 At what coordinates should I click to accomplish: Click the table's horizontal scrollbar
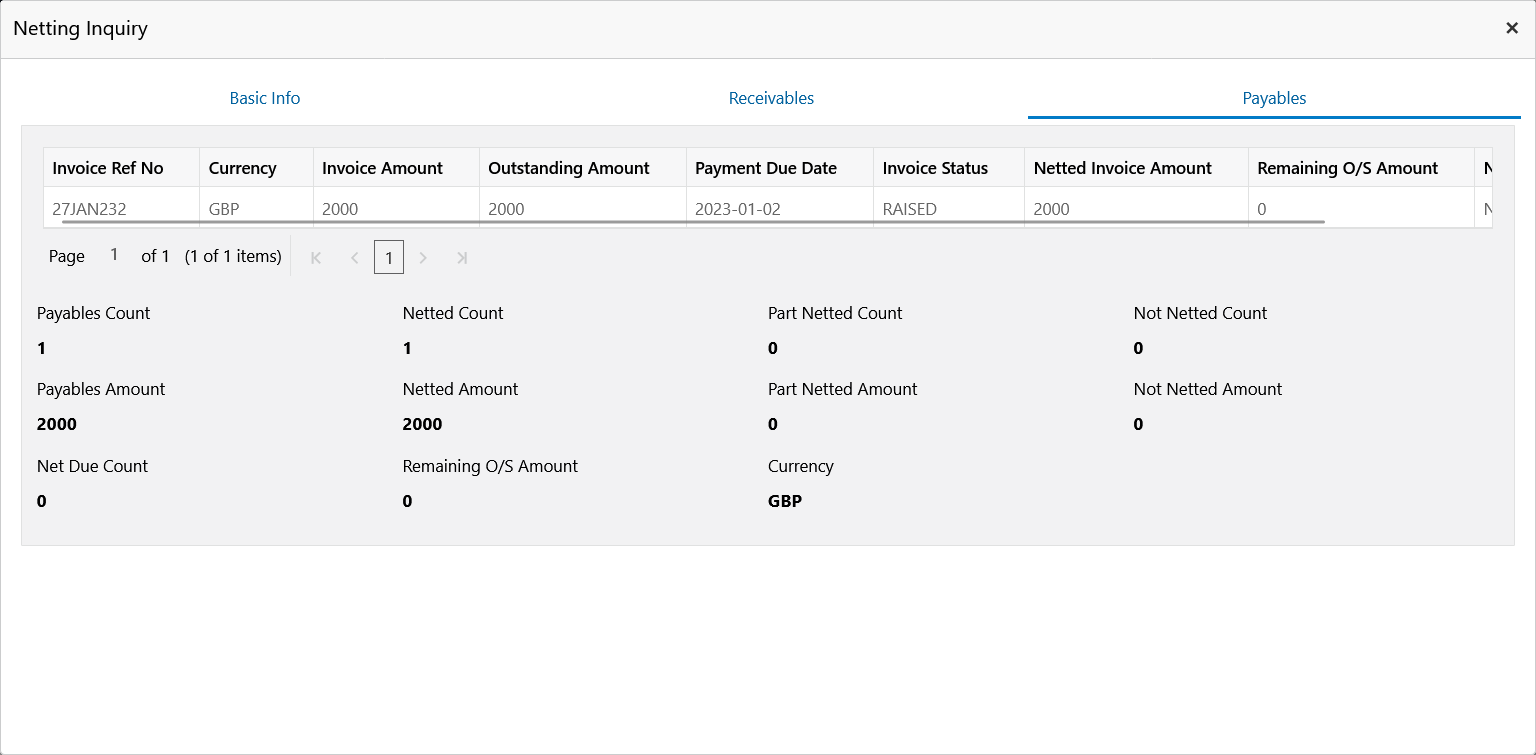(x=693, y=221)
